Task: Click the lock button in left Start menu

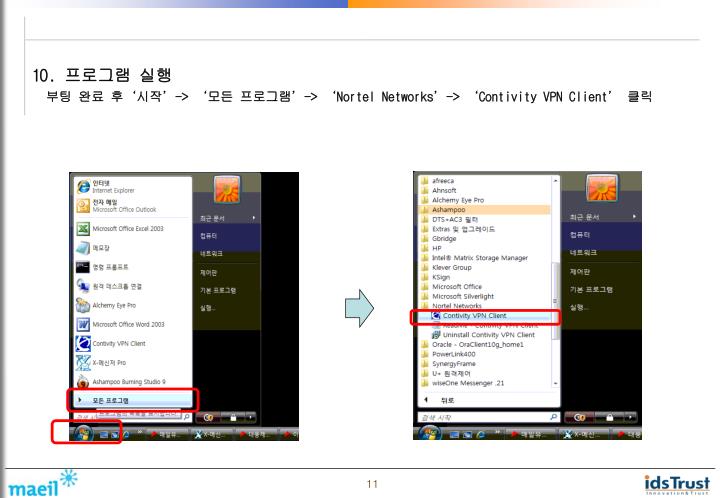Action: (x=233, y=417)
